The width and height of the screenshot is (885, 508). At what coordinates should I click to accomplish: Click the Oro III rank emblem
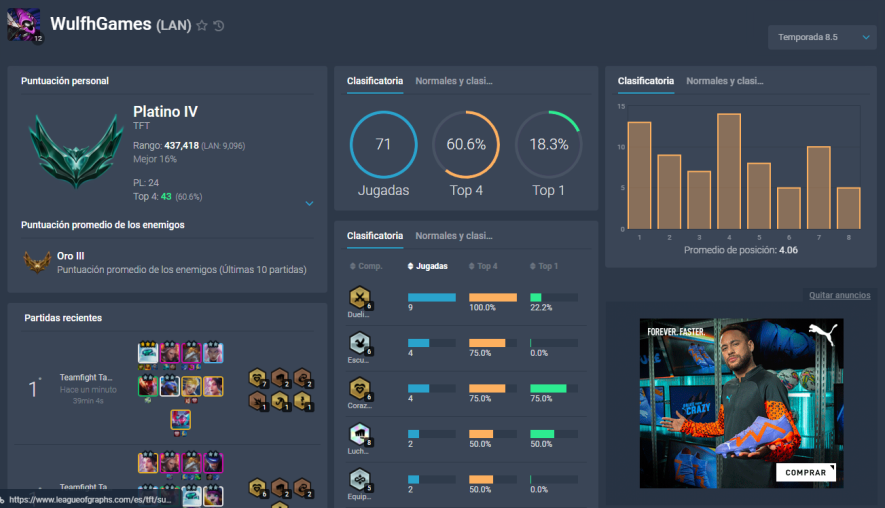pos(37,262)
